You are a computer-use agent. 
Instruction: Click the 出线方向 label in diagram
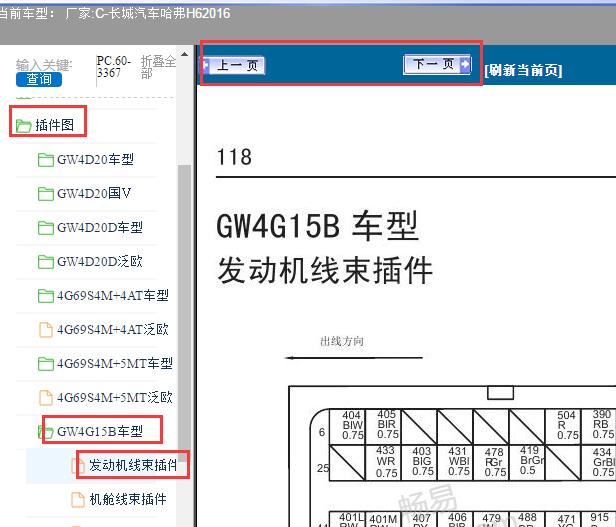click(342, 341)
